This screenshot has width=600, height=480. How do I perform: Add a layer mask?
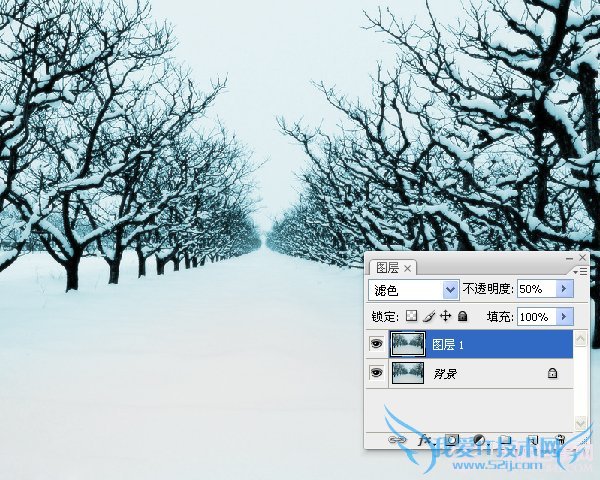tap(452, 440)
